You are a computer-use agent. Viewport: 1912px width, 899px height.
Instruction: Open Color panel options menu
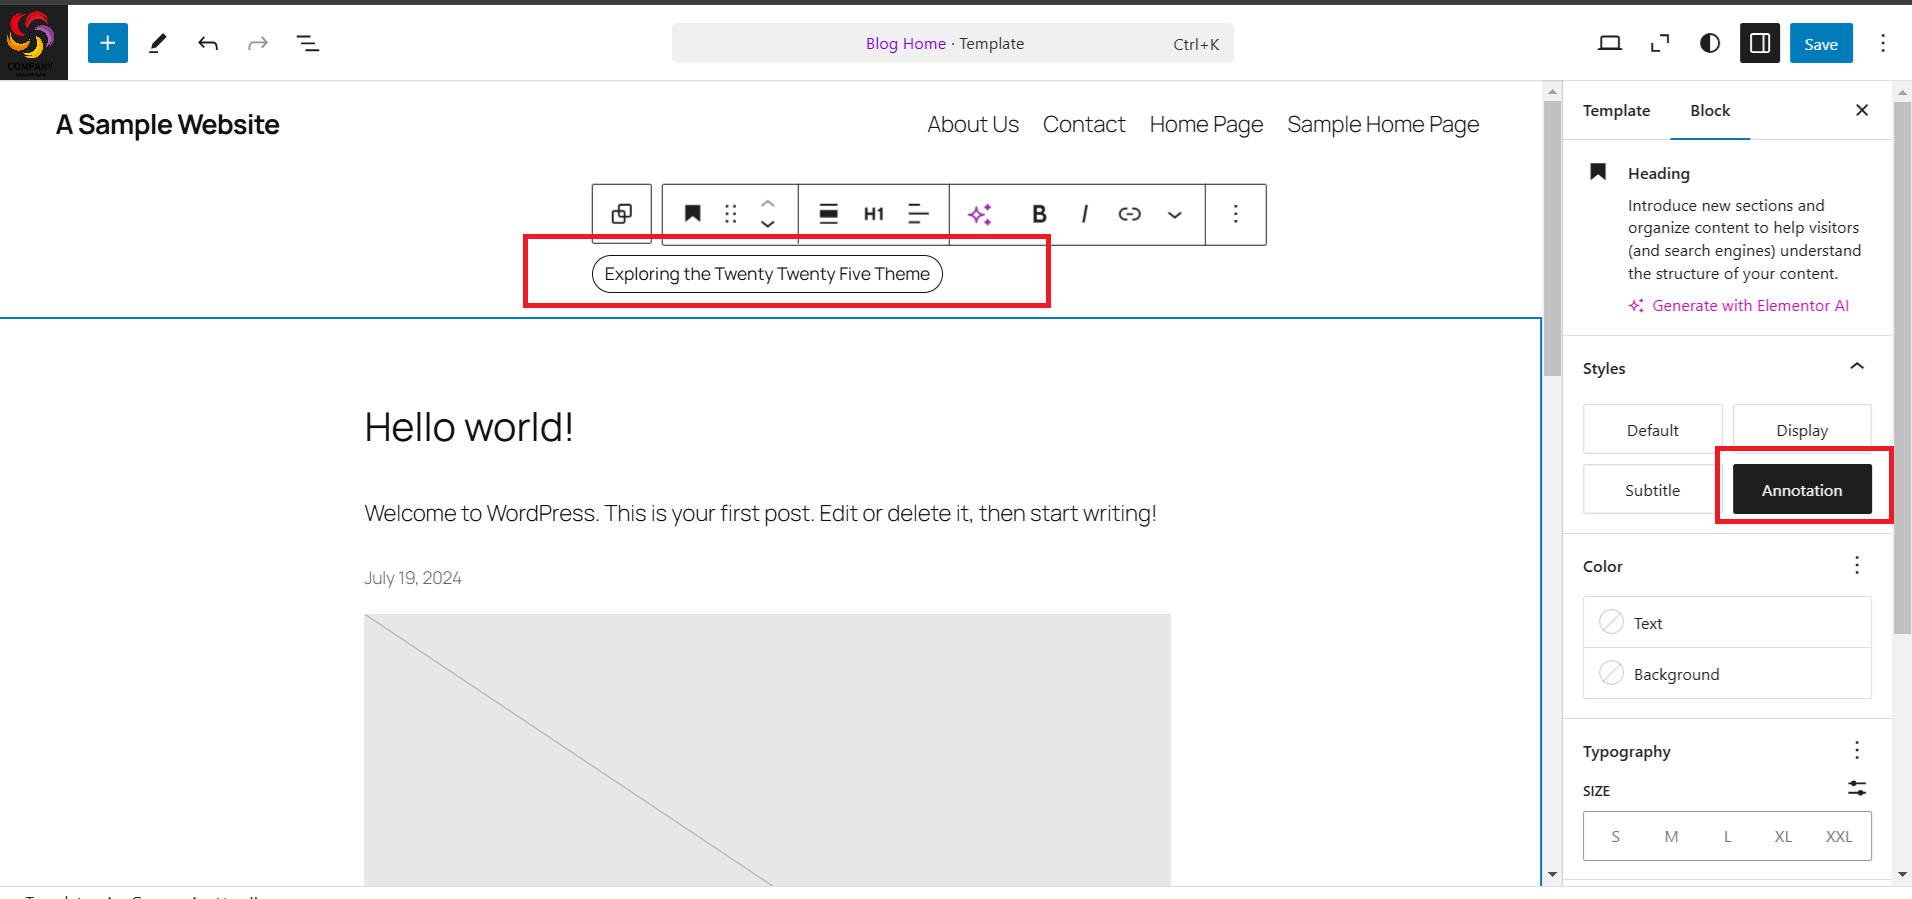click(1857, 565)
